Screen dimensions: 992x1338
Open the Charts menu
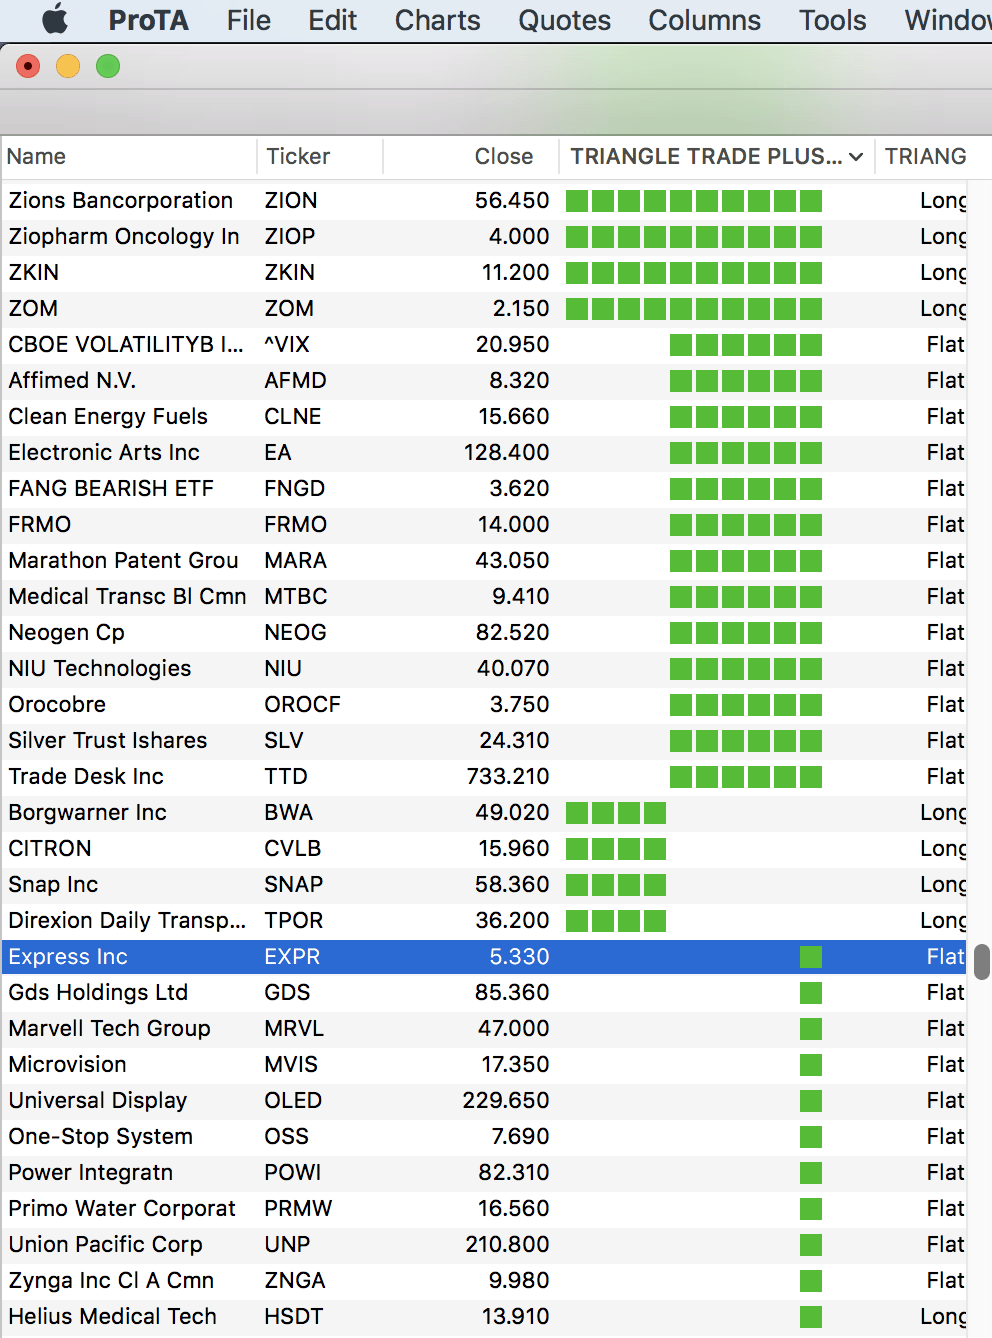(437, 20)
